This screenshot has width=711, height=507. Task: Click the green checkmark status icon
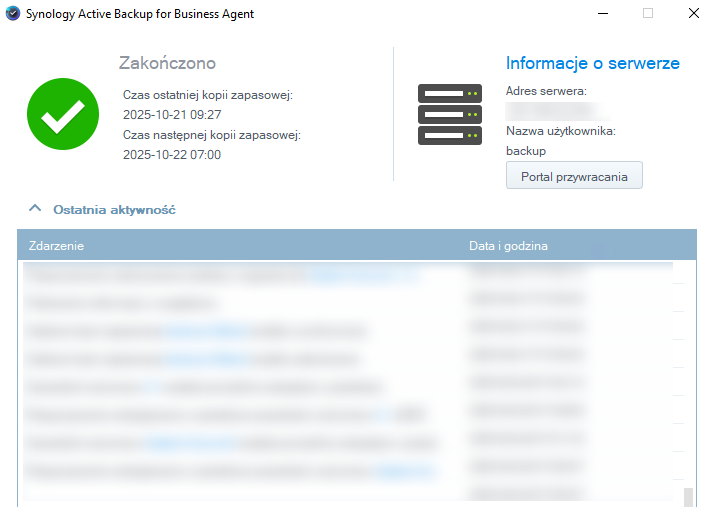pos(62,115)
